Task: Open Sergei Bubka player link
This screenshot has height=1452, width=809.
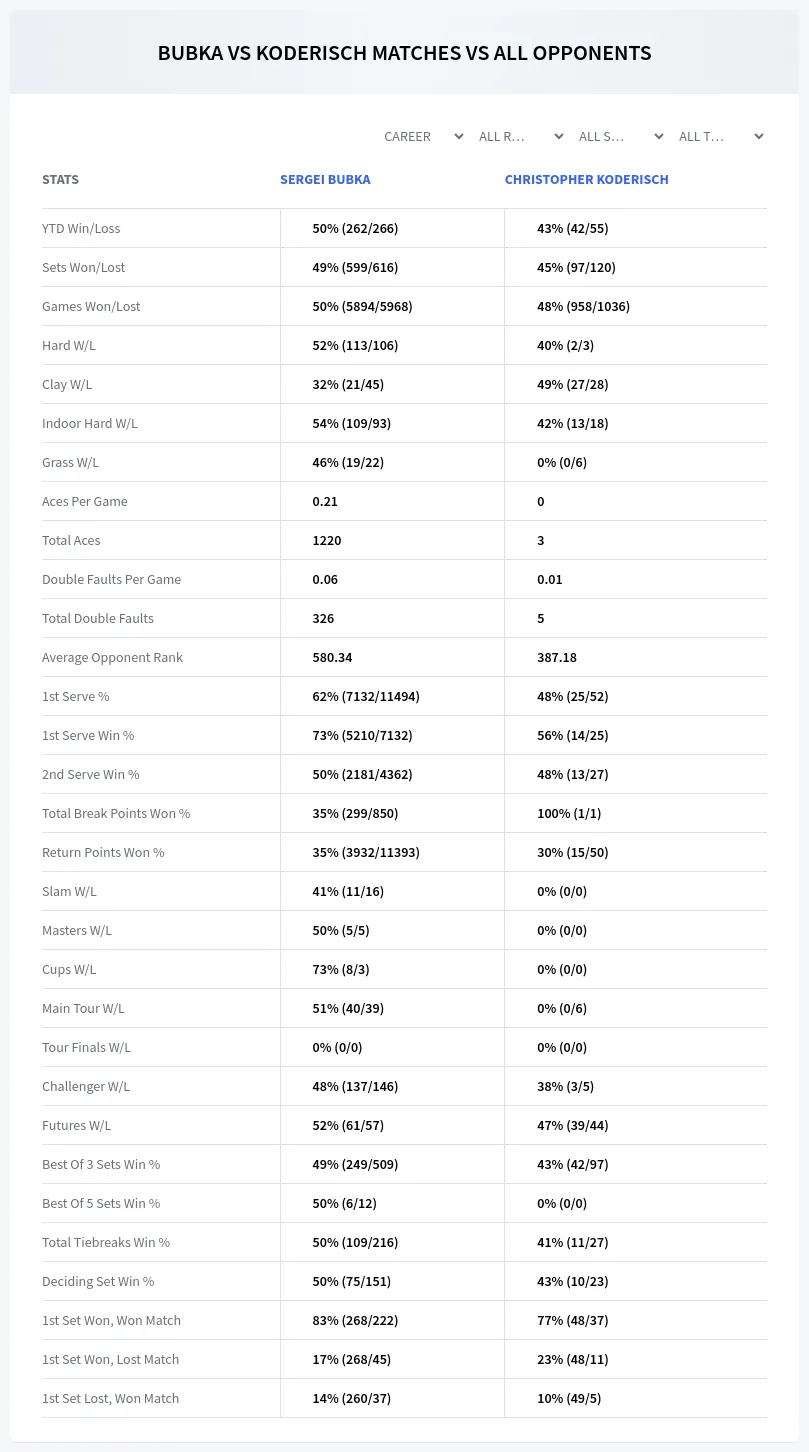Action: point(325,180)
